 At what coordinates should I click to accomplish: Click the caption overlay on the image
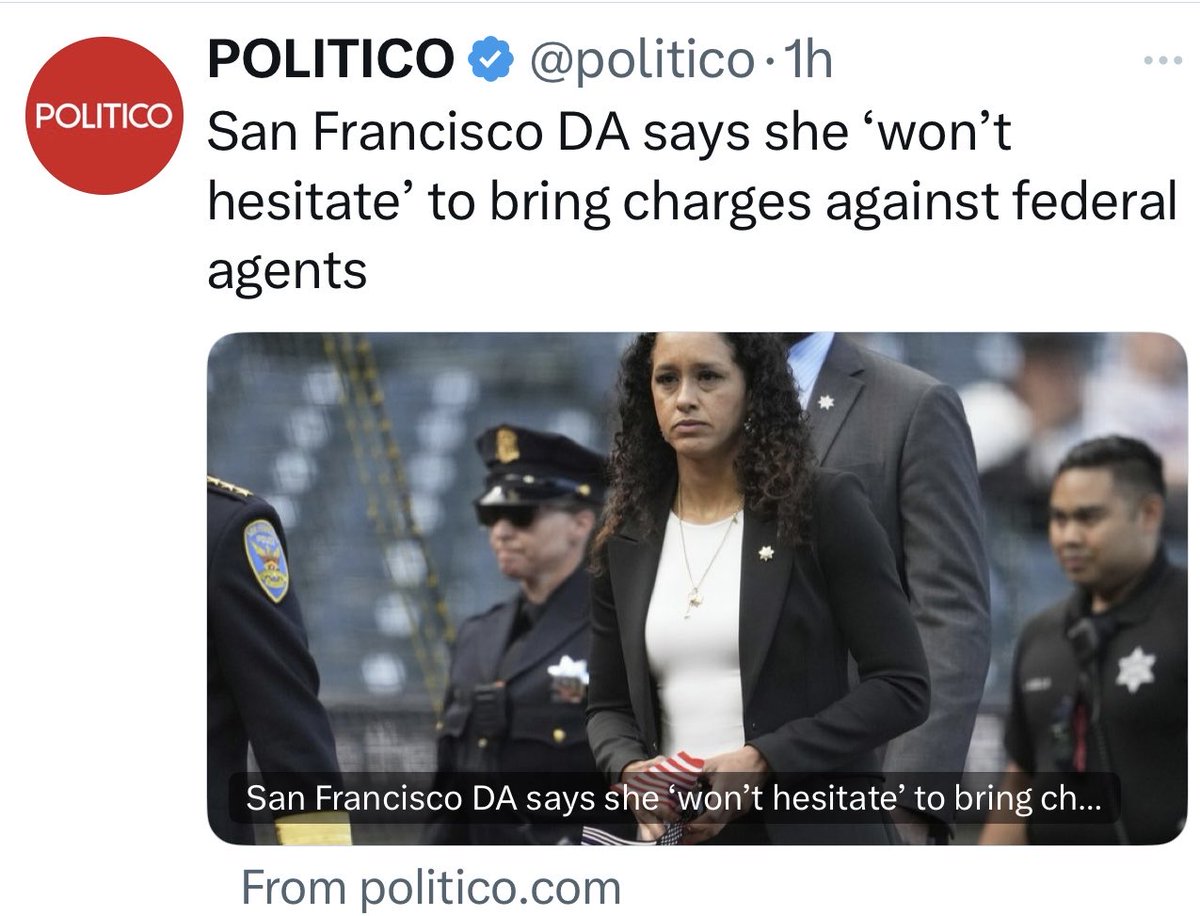[671, 800]
